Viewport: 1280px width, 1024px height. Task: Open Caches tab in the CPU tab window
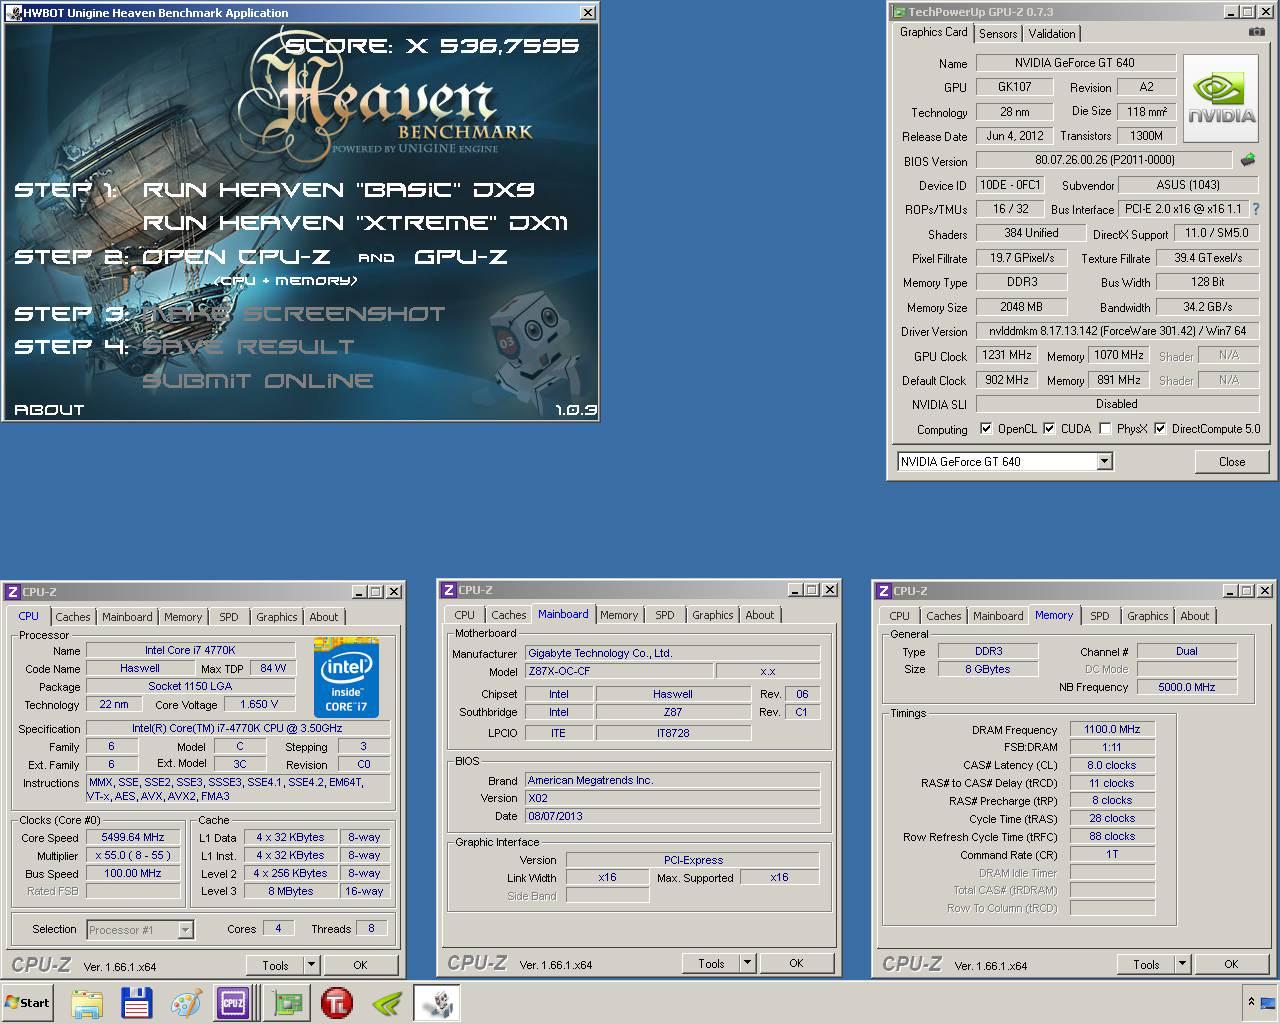coord(73,617)
